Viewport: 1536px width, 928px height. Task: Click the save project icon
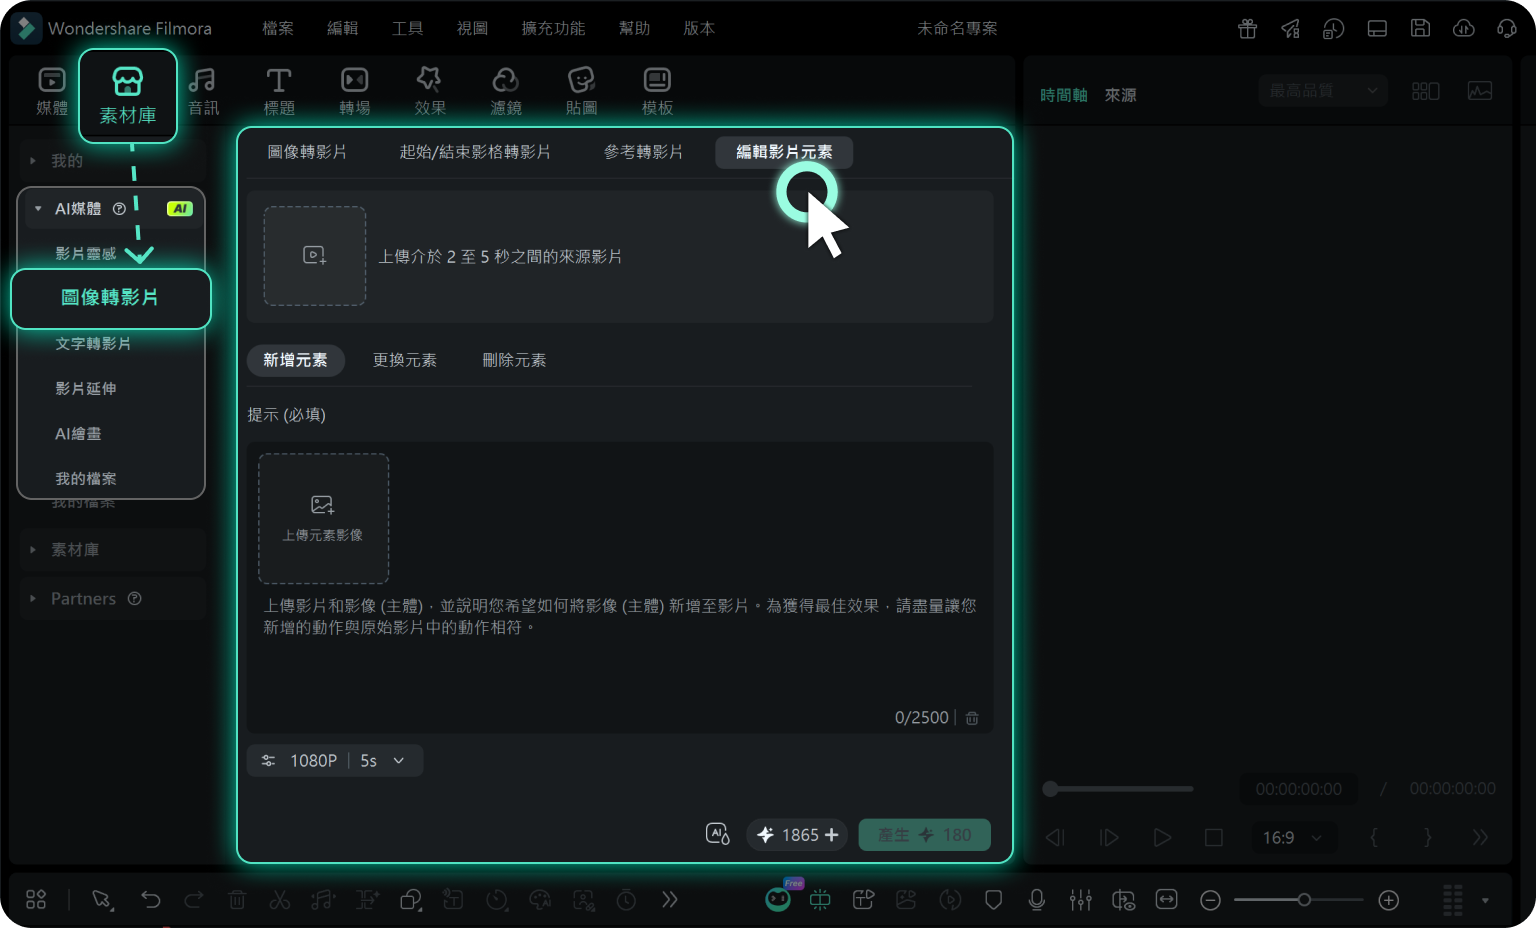pos(1420,28)
